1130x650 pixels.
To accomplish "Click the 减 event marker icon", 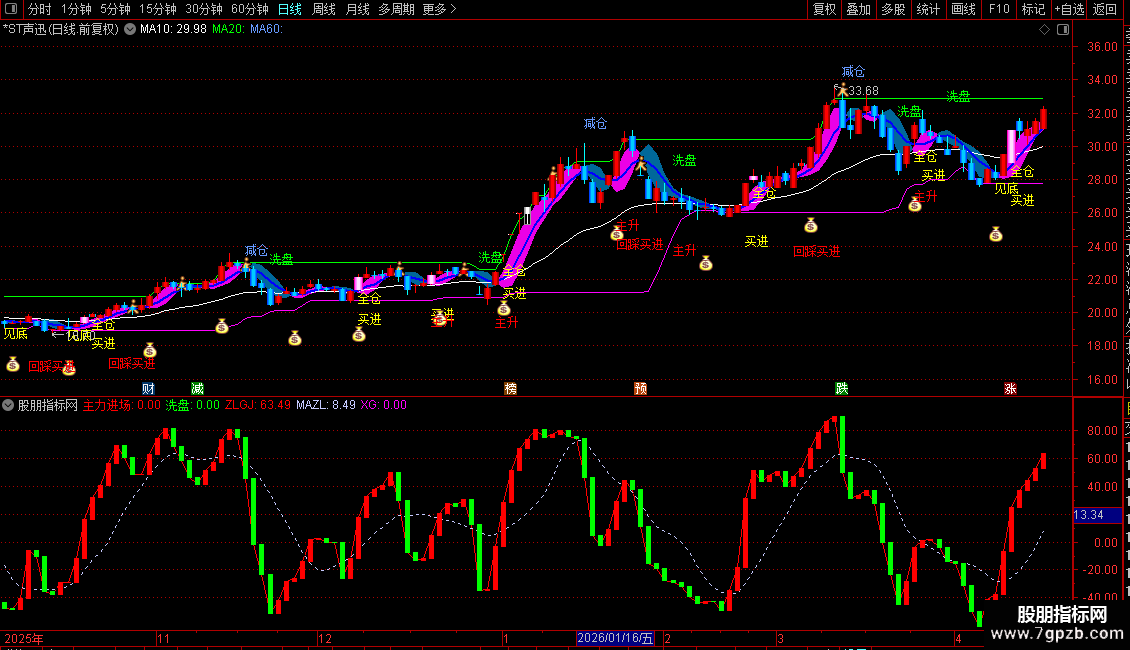I will [x=197, y=388].
